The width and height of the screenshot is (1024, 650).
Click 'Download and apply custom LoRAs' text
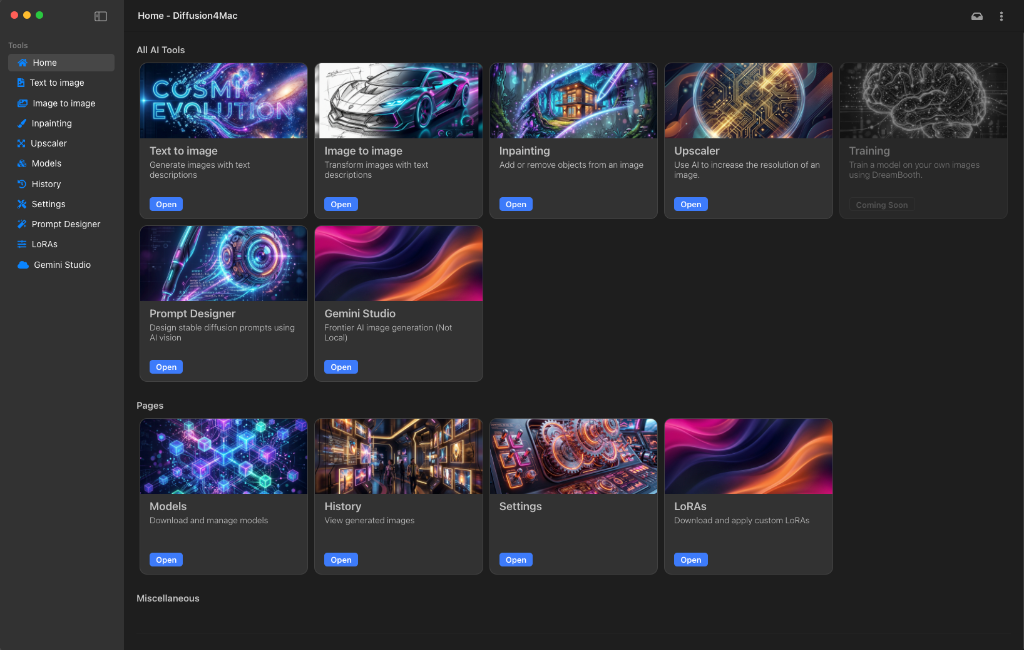pyautogui.click(x=742, y=521)
